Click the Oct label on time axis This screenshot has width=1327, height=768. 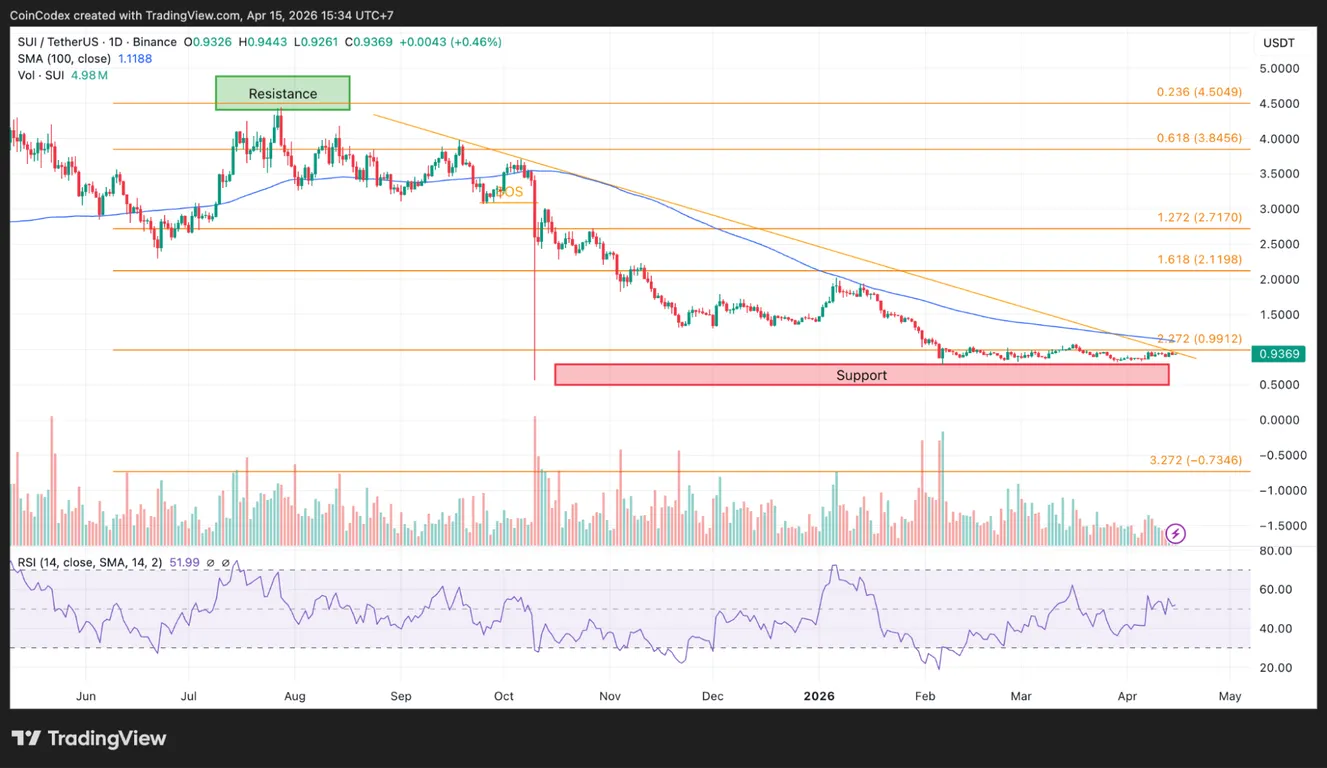(503, 696)
